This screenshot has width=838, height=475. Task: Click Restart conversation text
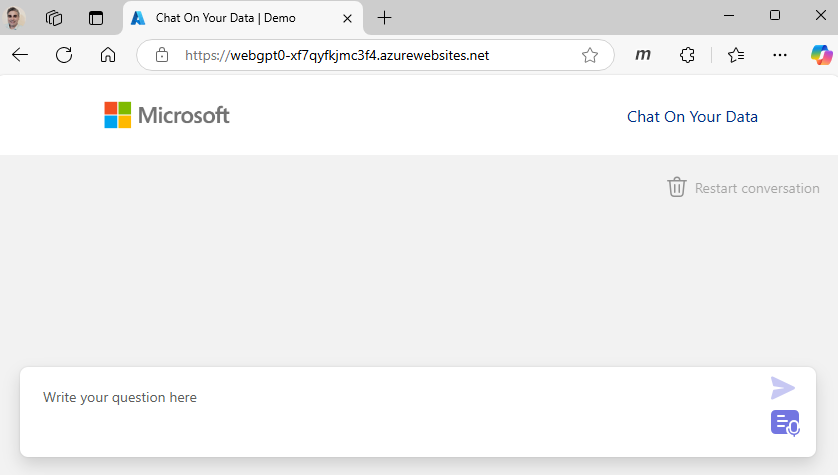(757, 188)
